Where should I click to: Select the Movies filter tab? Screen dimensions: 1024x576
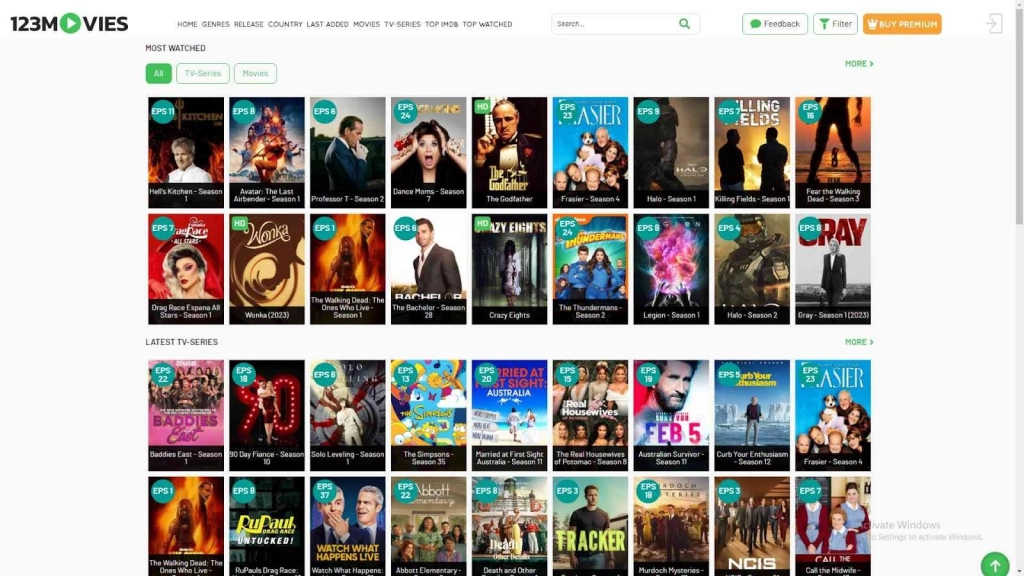click(x=255, y=73)
